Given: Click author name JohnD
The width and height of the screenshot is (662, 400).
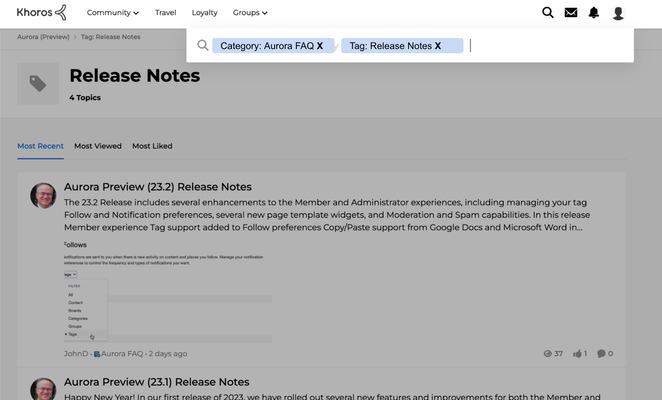Looking at the screenshot, I should (76, 354).
